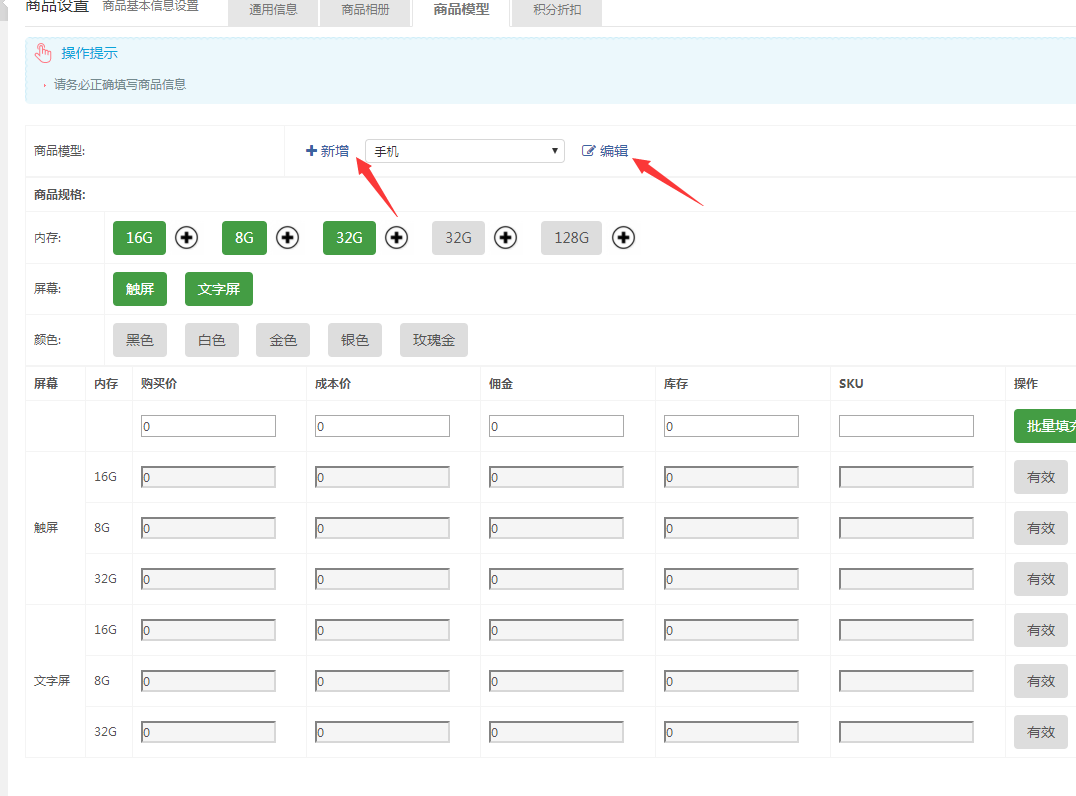
Task: Click plus icon next to 128G option
Action: pos(624,238)
